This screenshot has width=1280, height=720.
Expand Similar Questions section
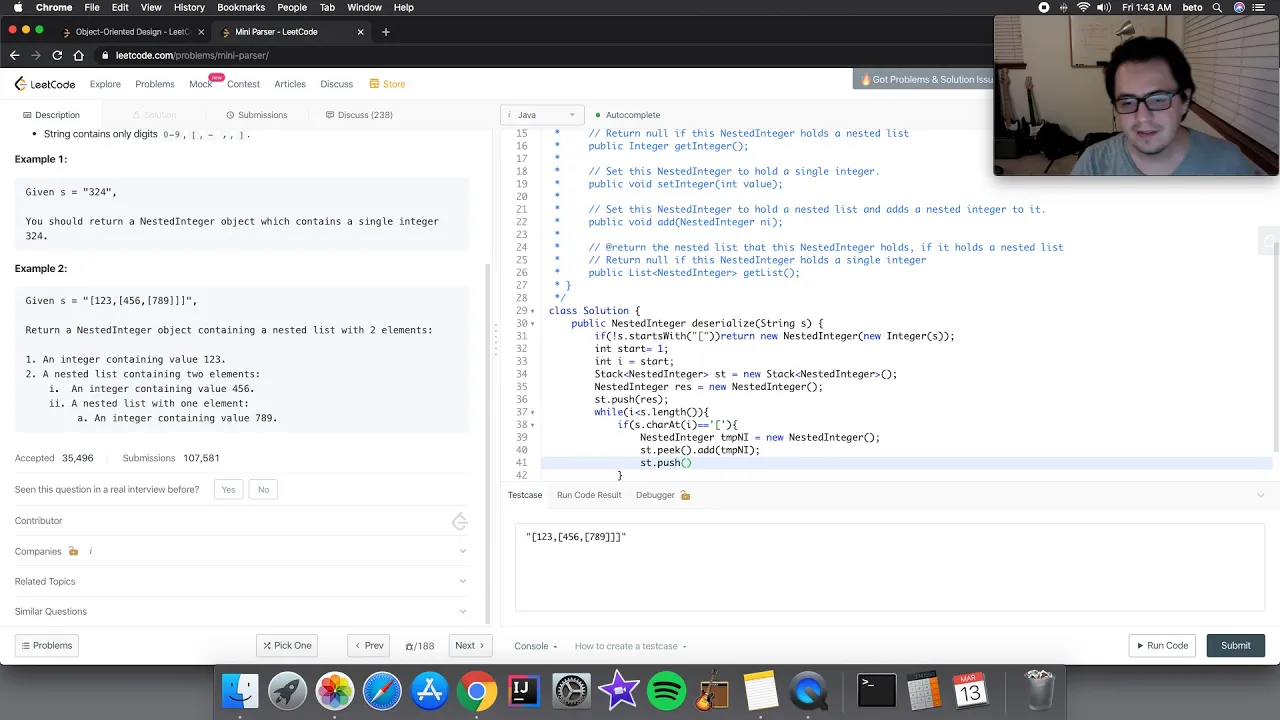click(462, 611)
